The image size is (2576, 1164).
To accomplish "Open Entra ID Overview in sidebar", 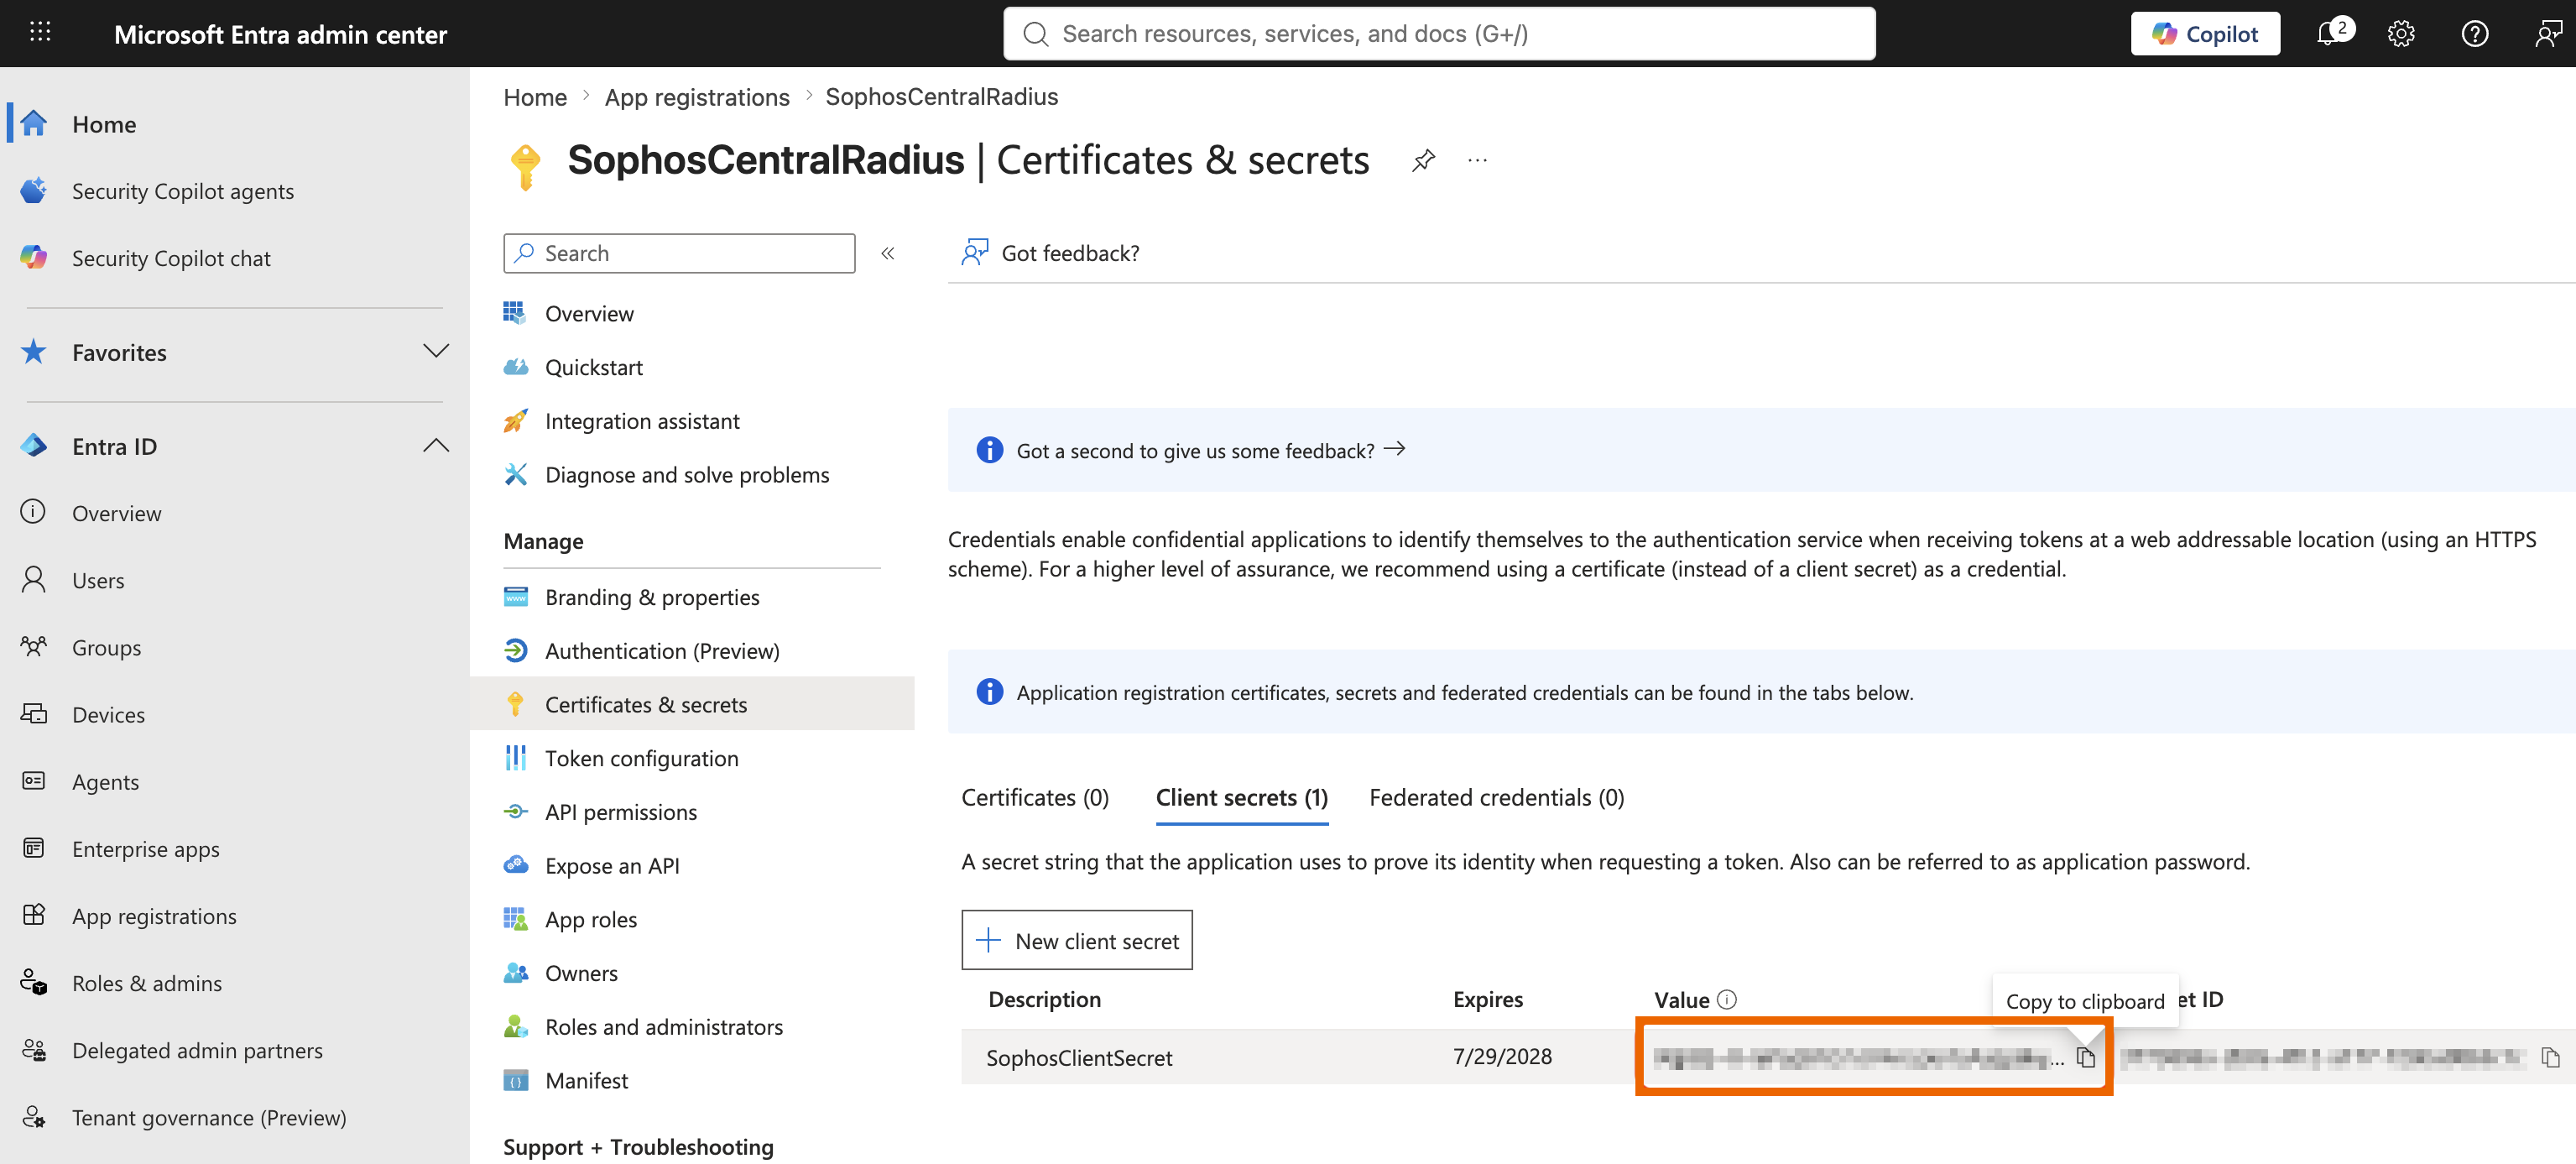I will (116, 512).
